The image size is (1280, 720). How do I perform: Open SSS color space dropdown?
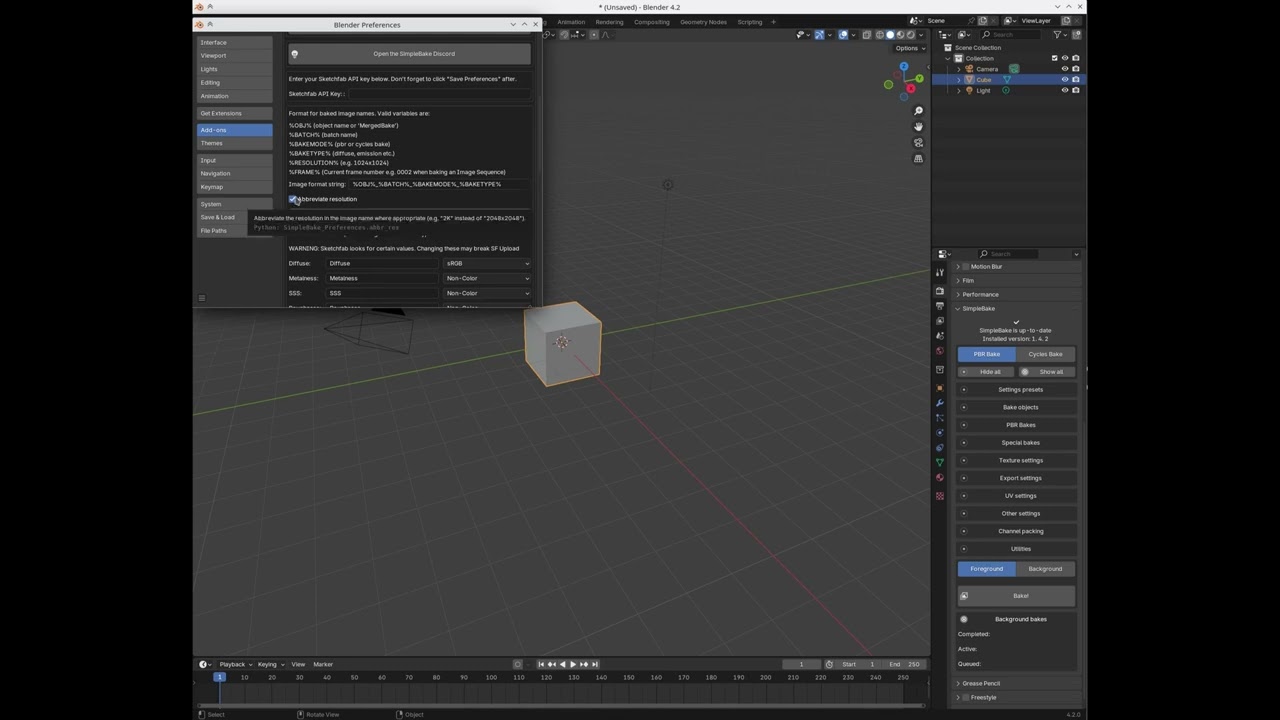tap(487, 293)
